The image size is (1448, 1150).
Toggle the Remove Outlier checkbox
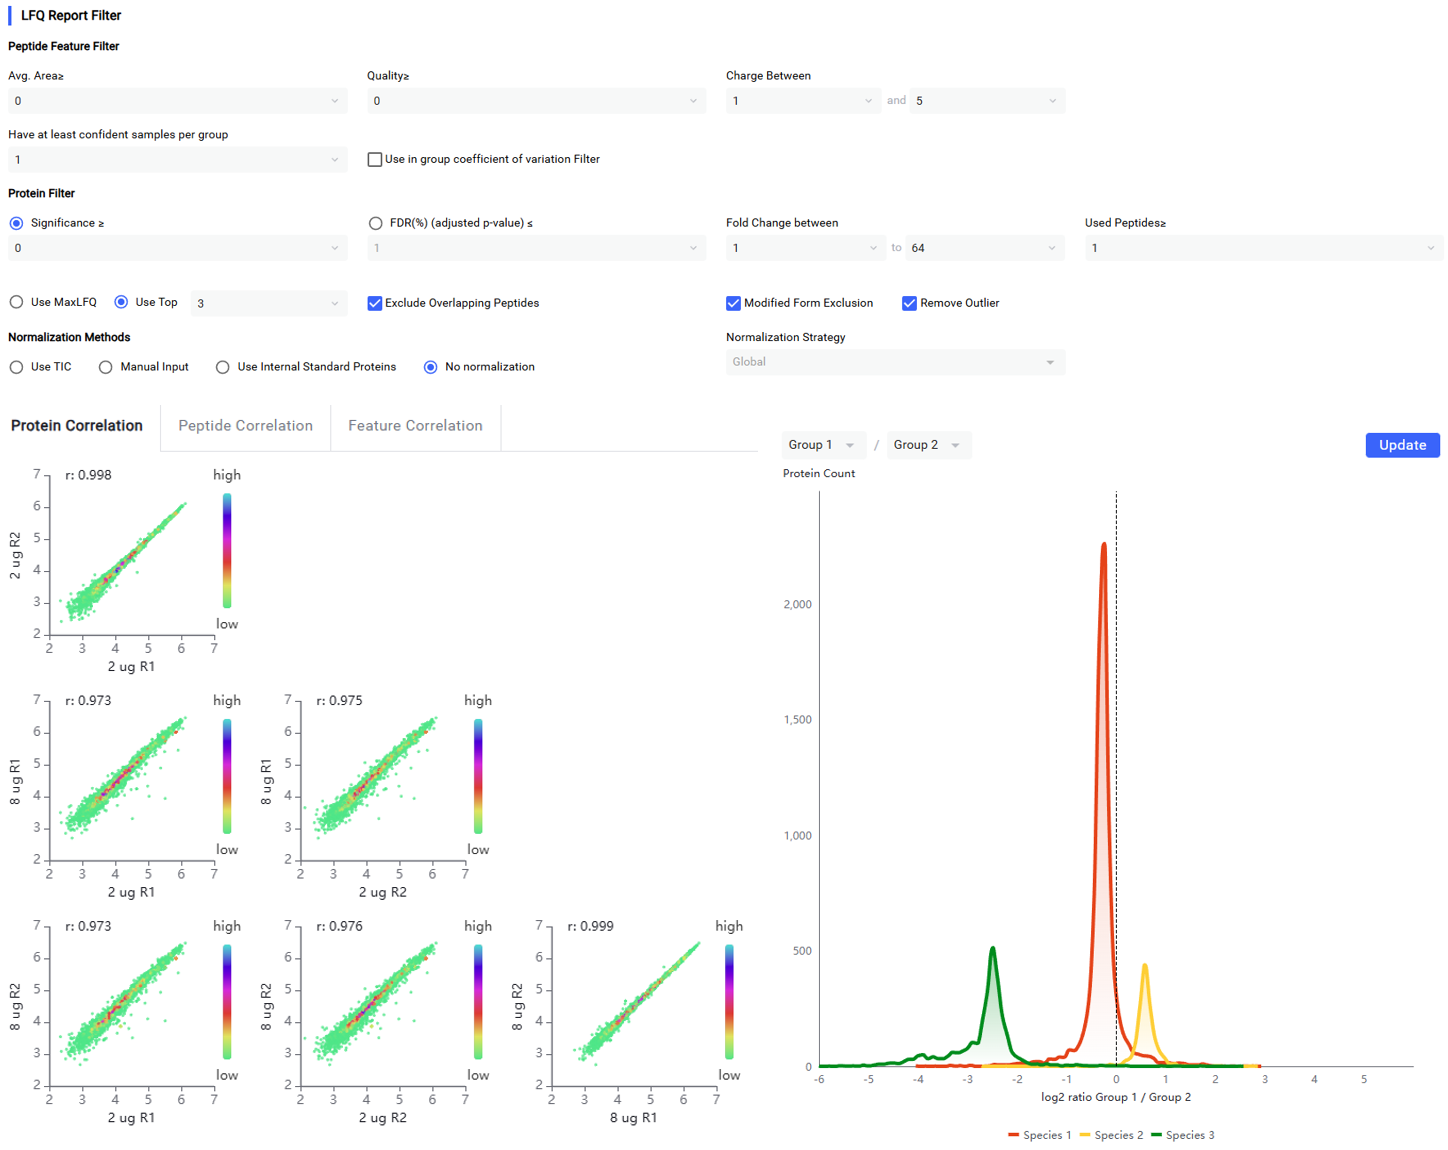click(909, 303)
